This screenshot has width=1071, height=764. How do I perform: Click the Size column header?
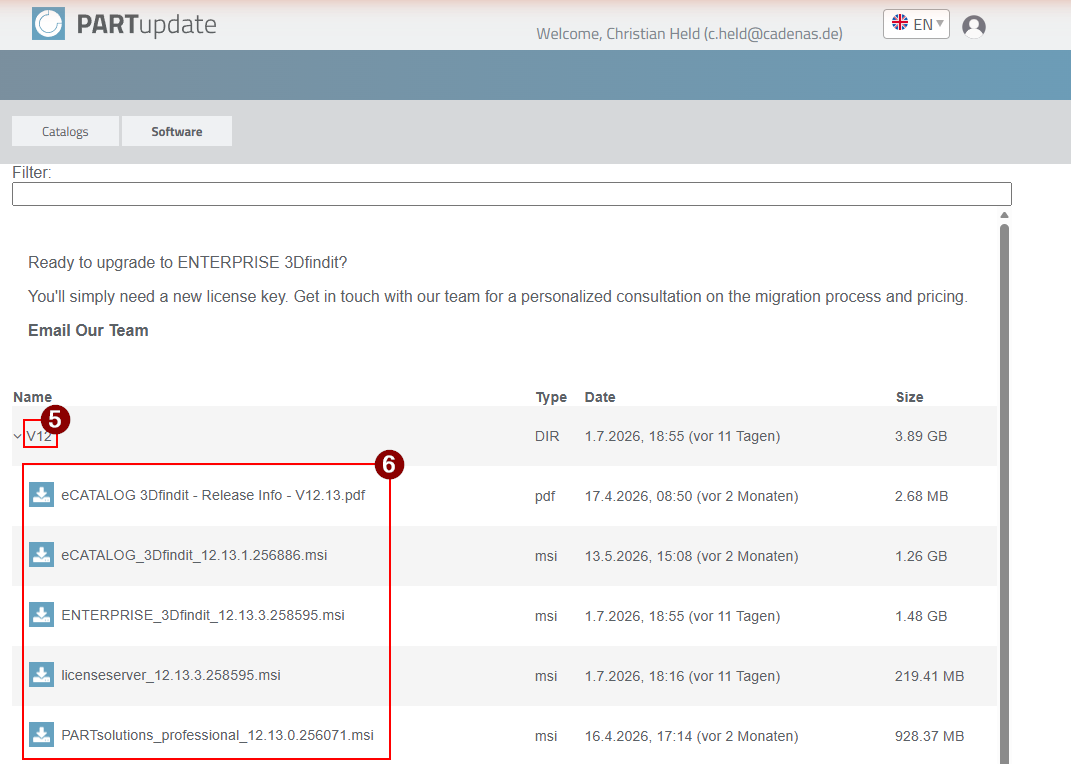[909, 397]
